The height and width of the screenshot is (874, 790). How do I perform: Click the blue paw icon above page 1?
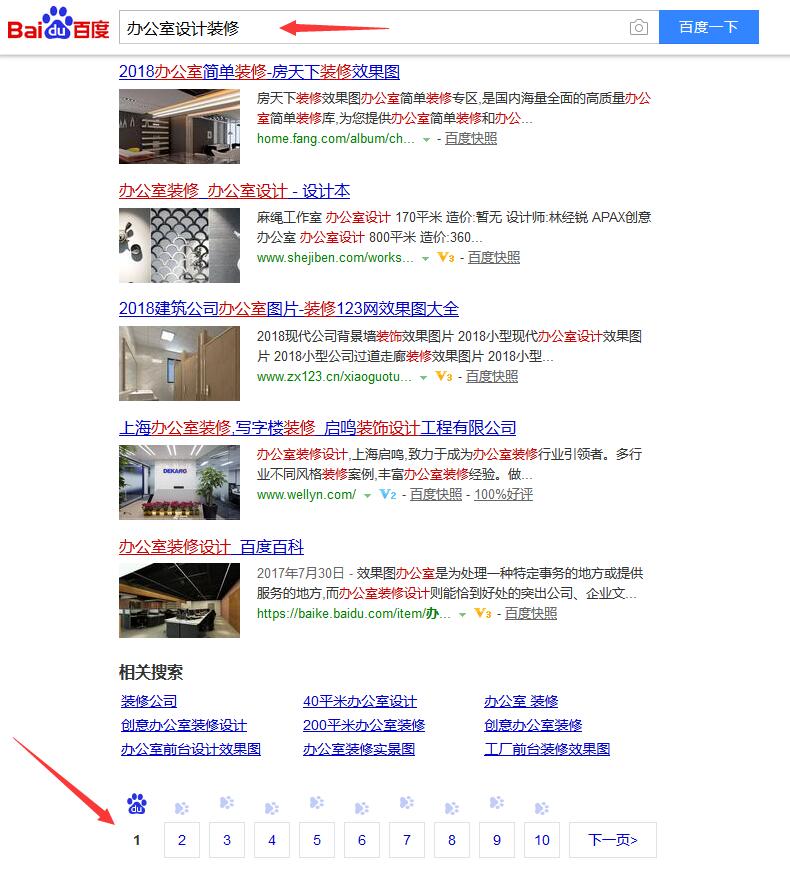pos(137,803)
